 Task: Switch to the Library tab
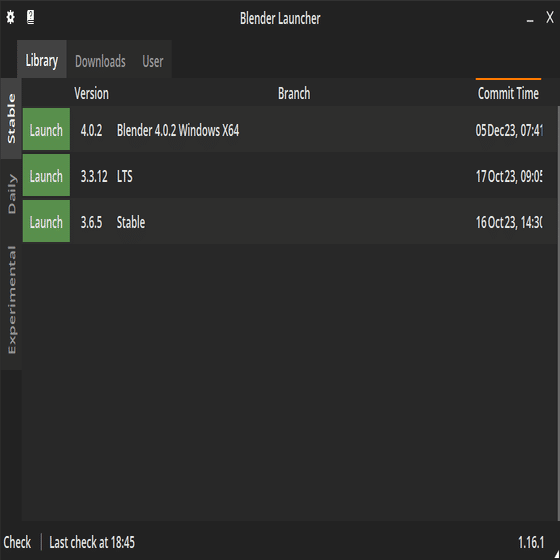[42, 59]
